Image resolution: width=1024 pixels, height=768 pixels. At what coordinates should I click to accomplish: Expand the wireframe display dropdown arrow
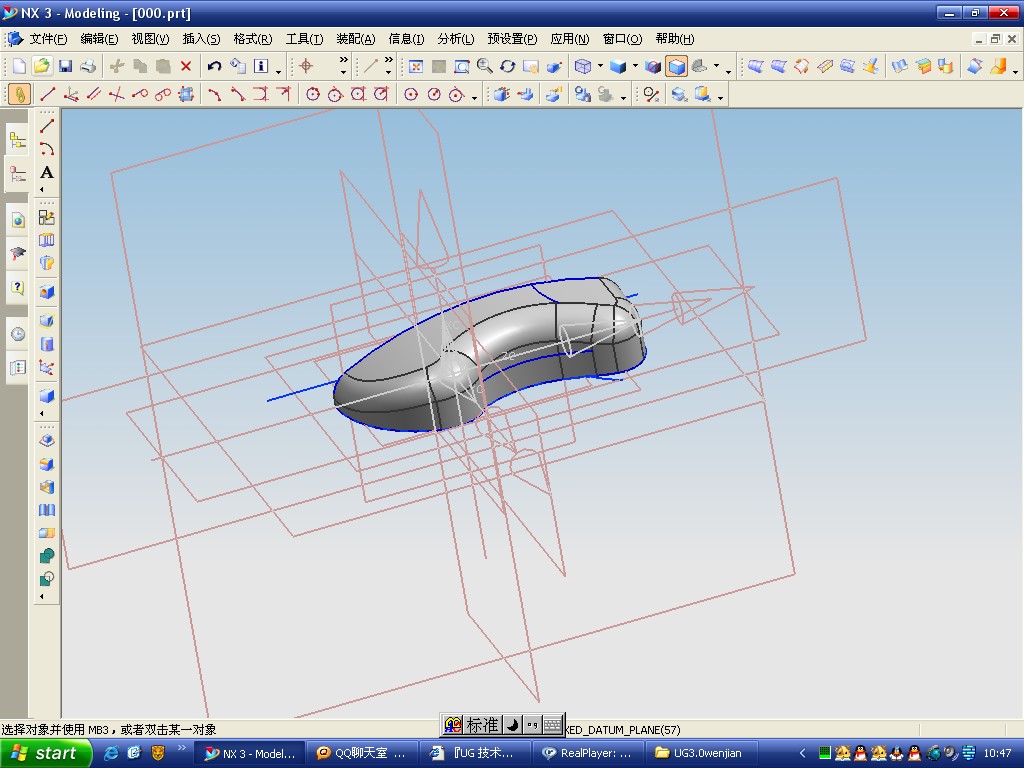point(600,67)
